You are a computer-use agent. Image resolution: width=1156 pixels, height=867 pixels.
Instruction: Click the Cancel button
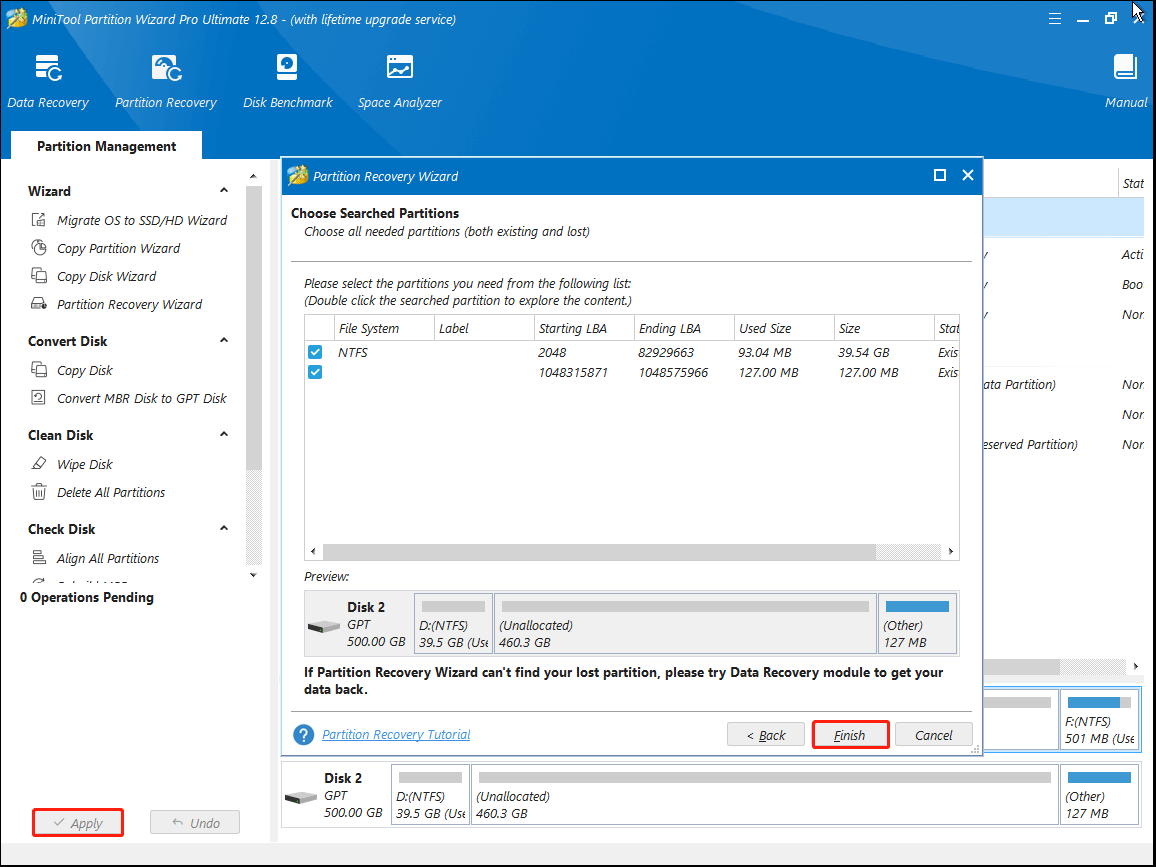[933, 735]
